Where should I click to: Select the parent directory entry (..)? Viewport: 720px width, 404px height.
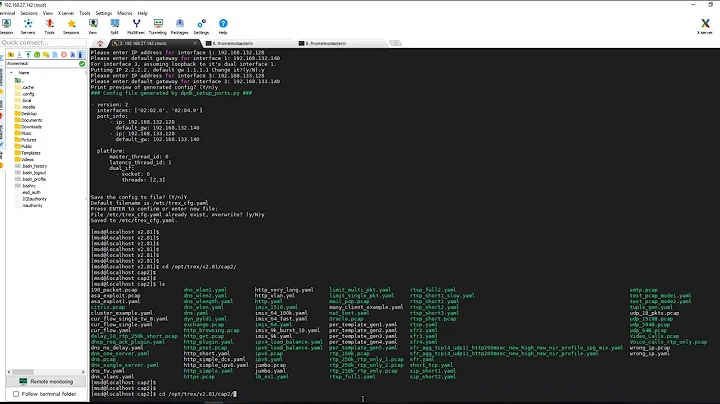tap(19, 80)
